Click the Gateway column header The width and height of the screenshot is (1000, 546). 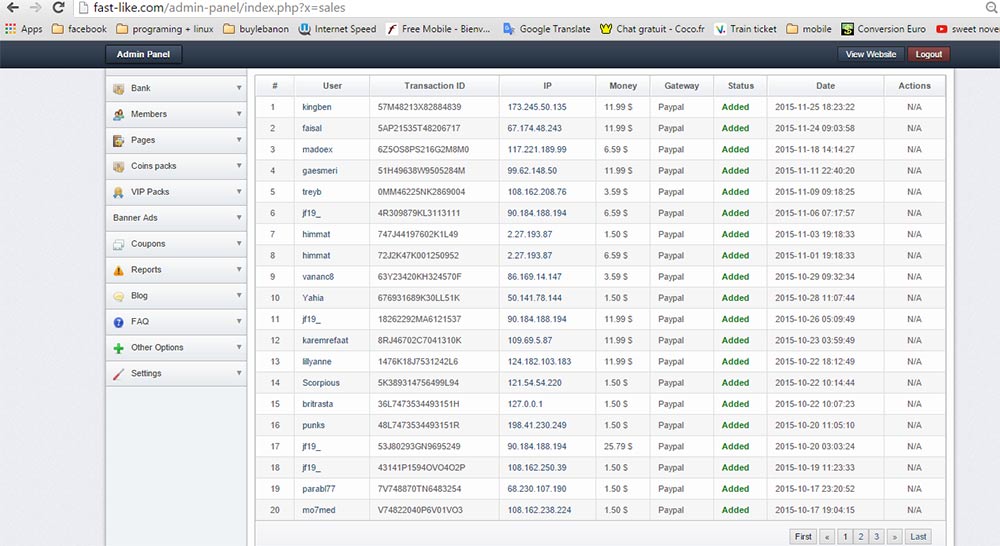[x=681, y=85]
